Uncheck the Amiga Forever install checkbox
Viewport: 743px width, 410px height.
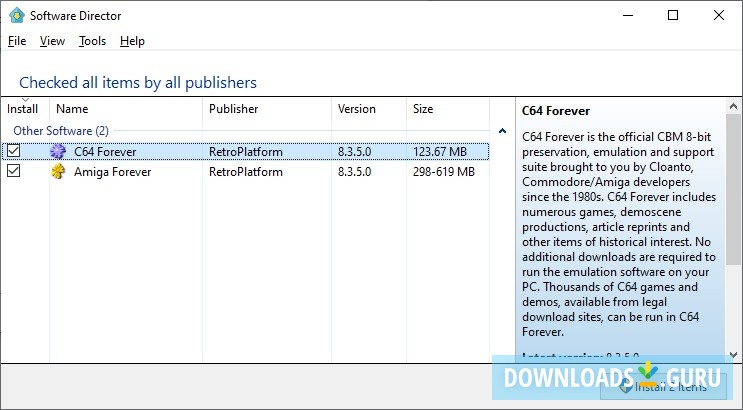coord(14,170)
